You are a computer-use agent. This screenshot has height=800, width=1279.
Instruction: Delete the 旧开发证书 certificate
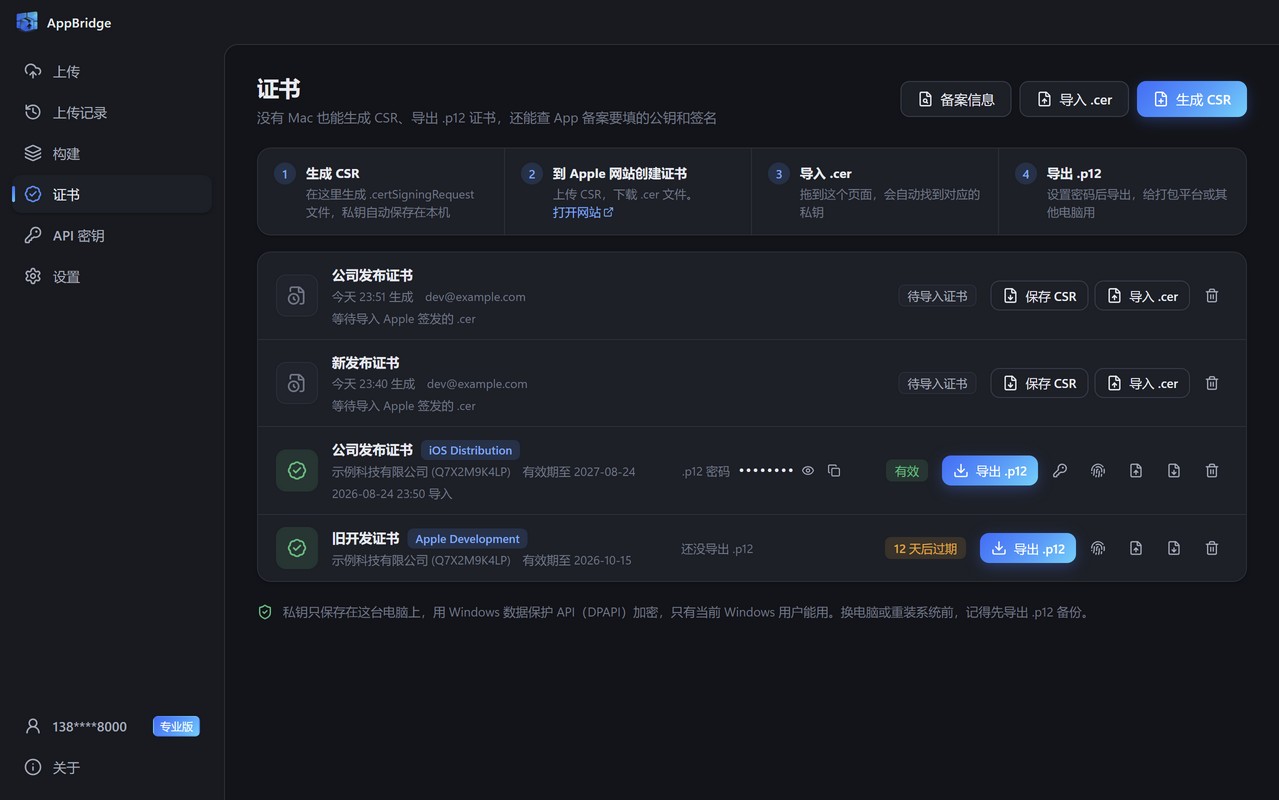1212,548
